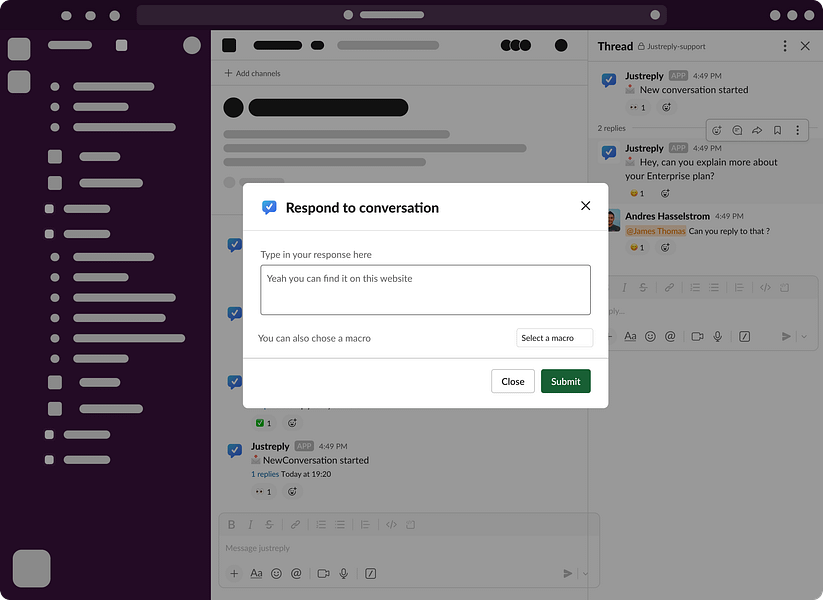Add reaction from the thread hover toolbar
This screenshot has height=600, width=823.
click(x=716, y=130)
